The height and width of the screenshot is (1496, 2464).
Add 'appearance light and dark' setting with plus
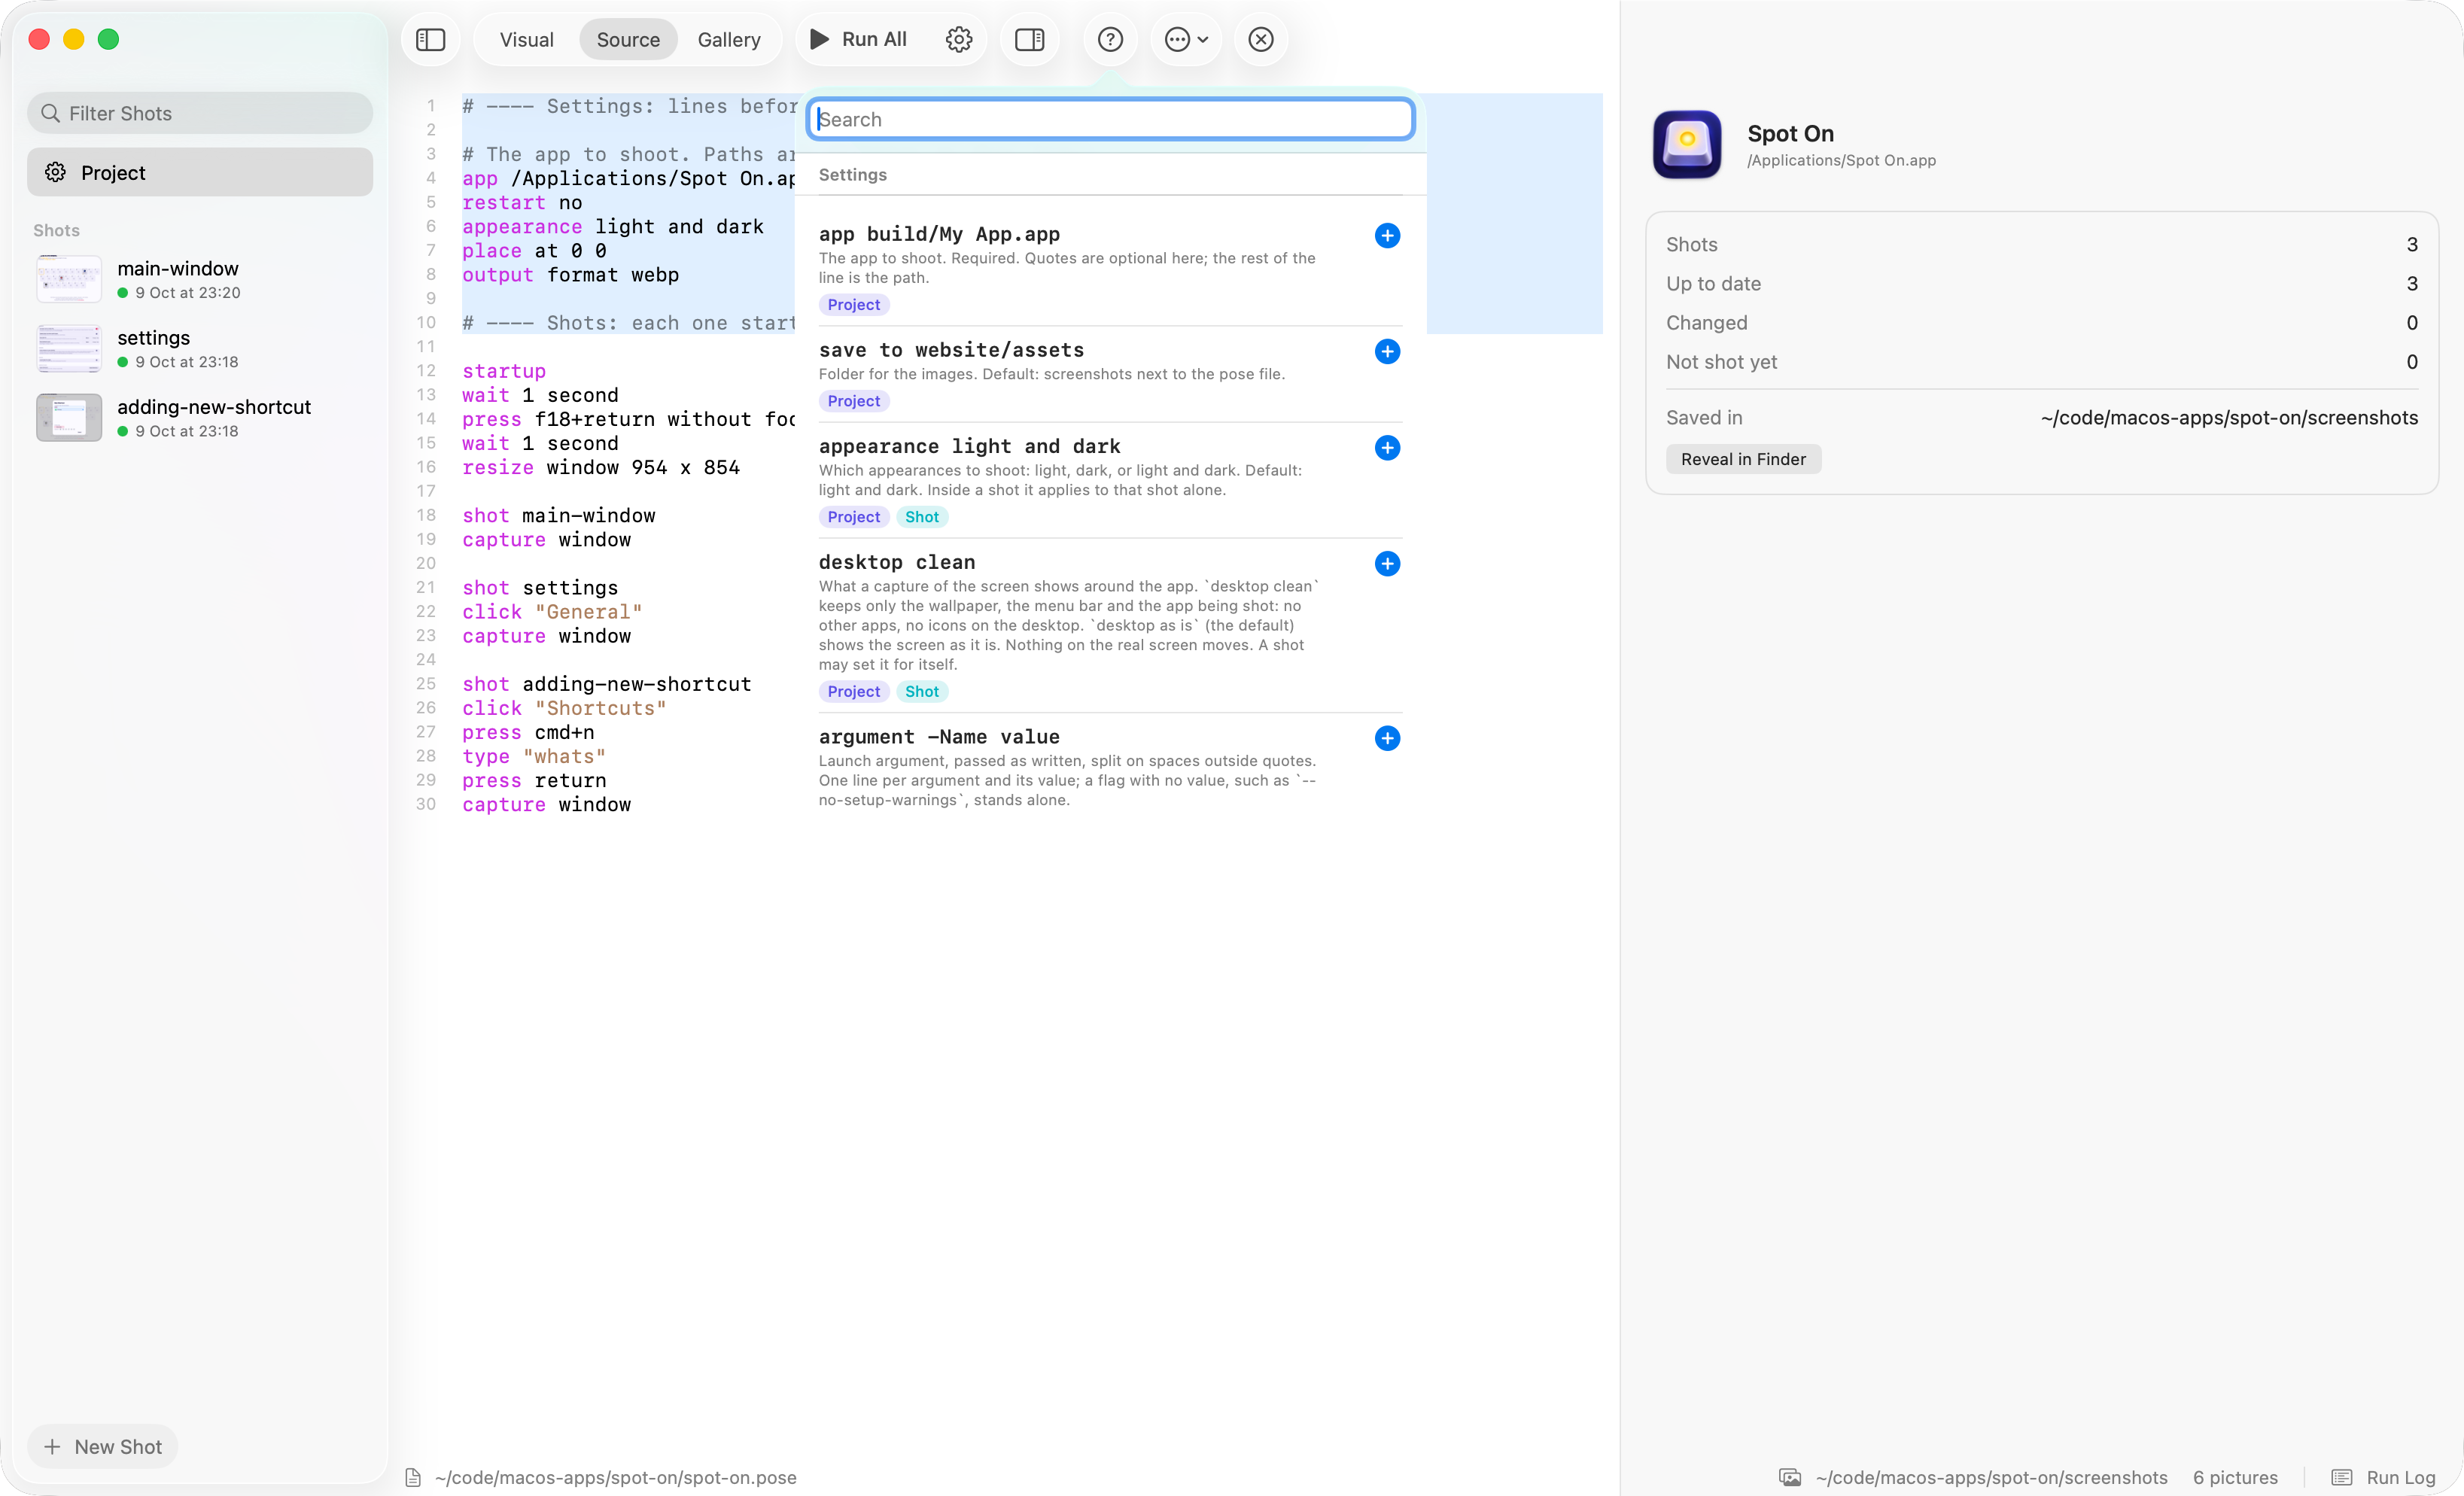(1387, 447)
